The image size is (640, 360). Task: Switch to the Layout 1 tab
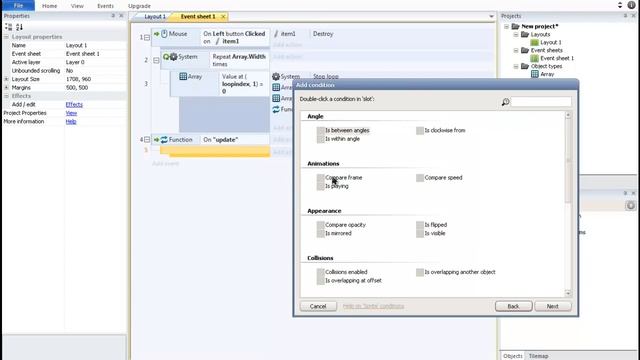point(155,17)
